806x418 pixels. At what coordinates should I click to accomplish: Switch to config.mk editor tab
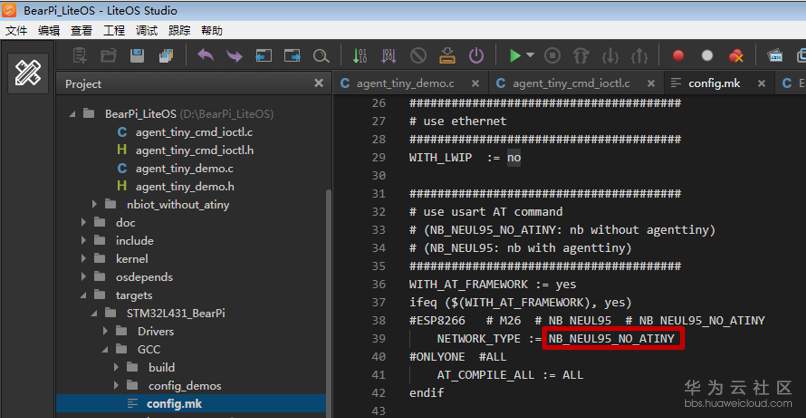pos(714,83)
